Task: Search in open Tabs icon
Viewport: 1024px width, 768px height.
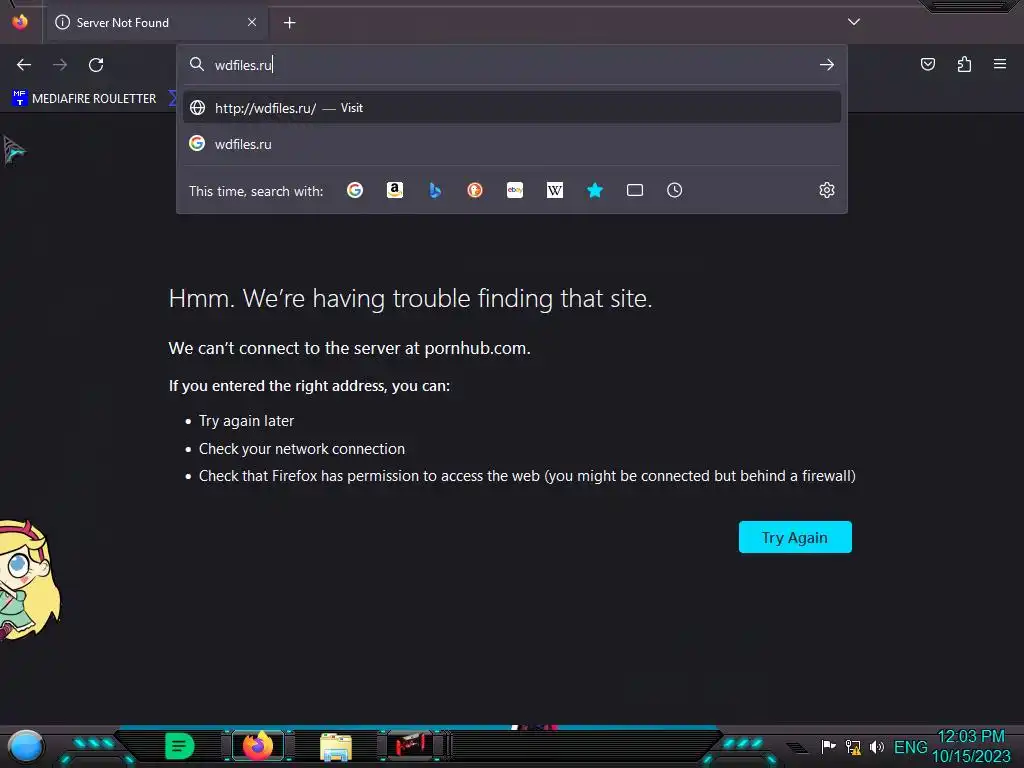Action: 635,190
